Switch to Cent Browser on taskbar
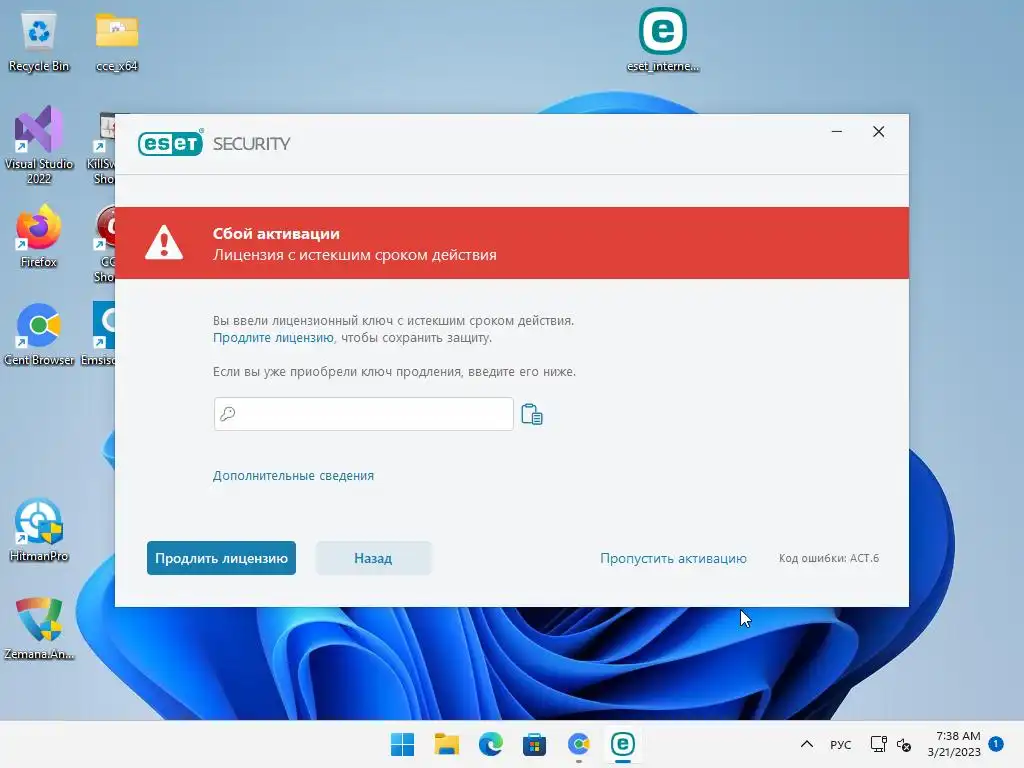The height and width of the screenshot is (768, 1024). pos(579,744)
